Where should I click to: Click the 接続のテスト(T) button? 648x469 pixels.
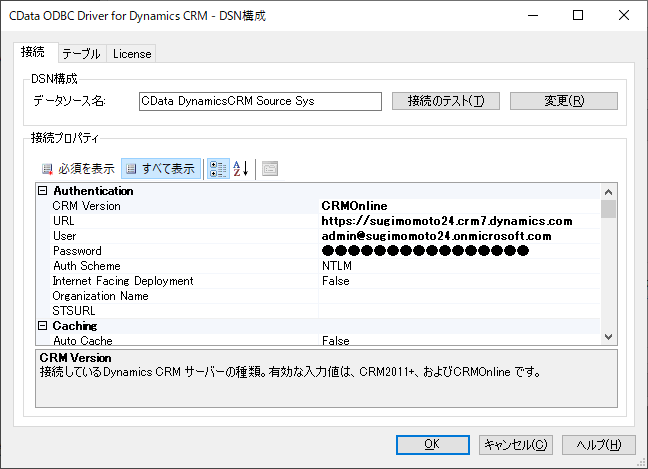coord(446,101)
